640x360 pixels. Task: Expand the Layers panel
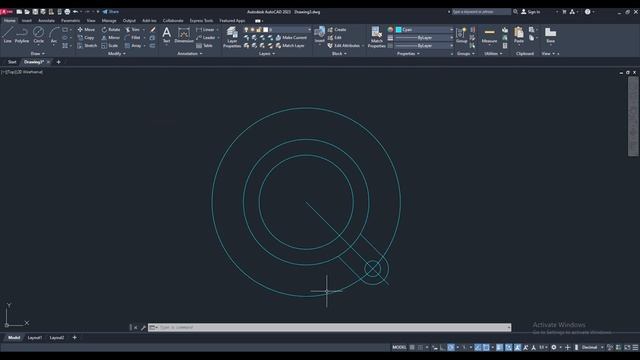pyautogui.click(x=267, y=53)
